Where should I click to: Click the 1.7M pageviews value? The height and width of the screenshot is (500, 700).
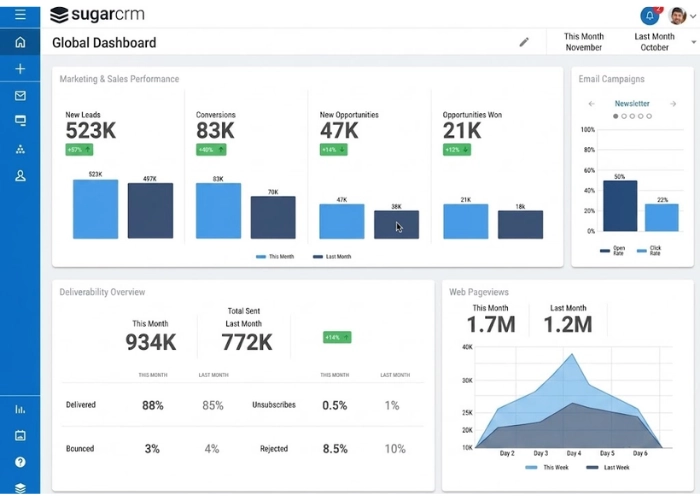[491, 324]
